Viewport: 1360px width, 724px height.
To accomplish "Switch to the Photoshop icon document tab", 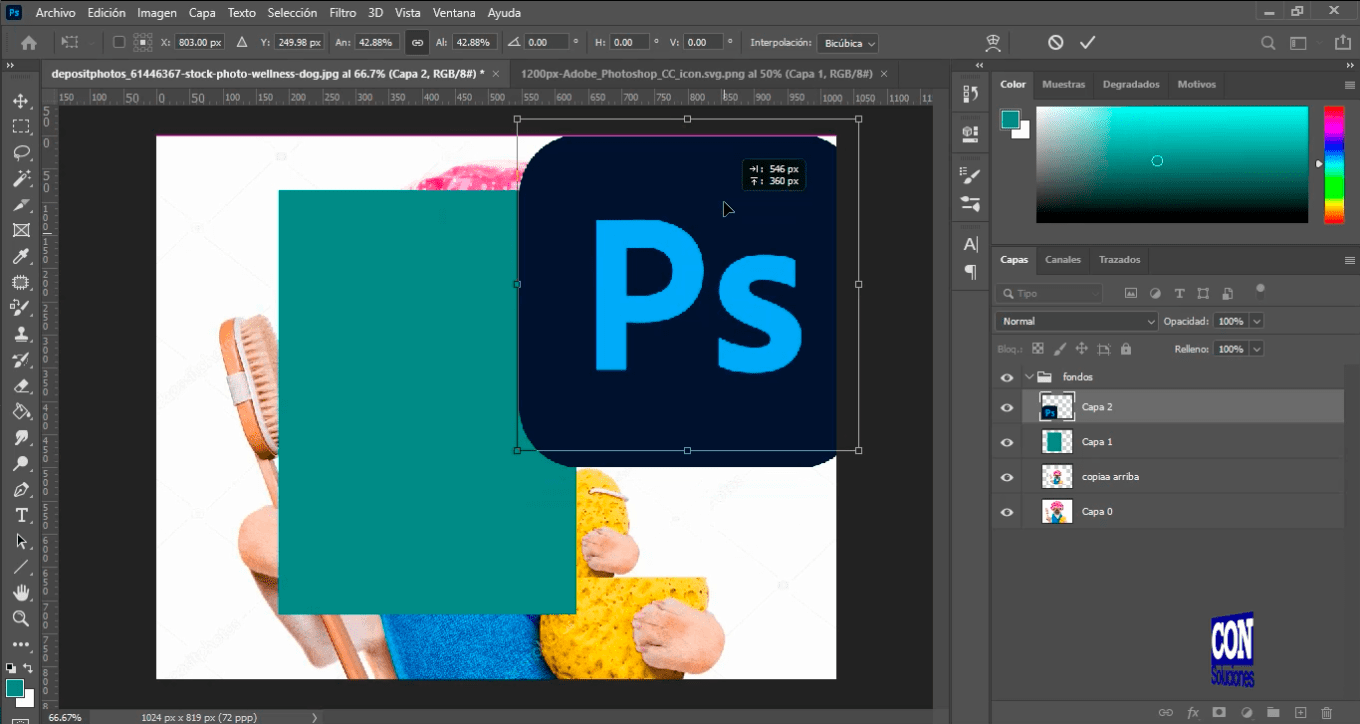I will [x=696, y=74].
